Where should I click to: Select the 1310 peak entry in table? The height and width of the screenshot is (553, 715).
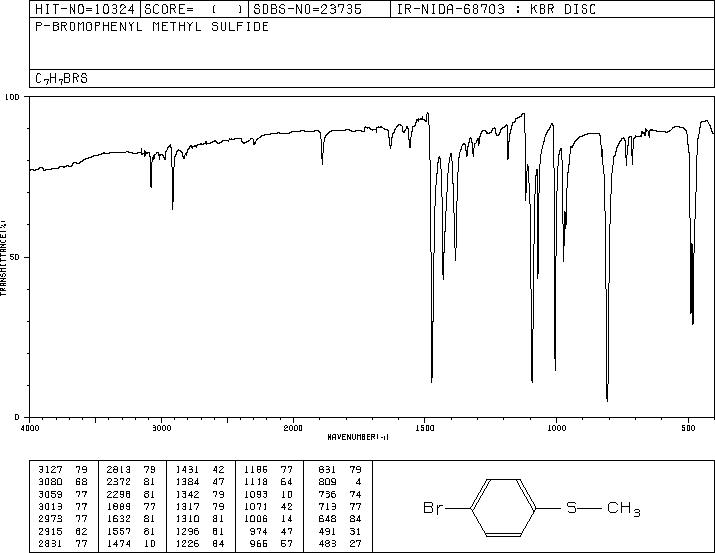pyautogui.click(x=187, y=519)
